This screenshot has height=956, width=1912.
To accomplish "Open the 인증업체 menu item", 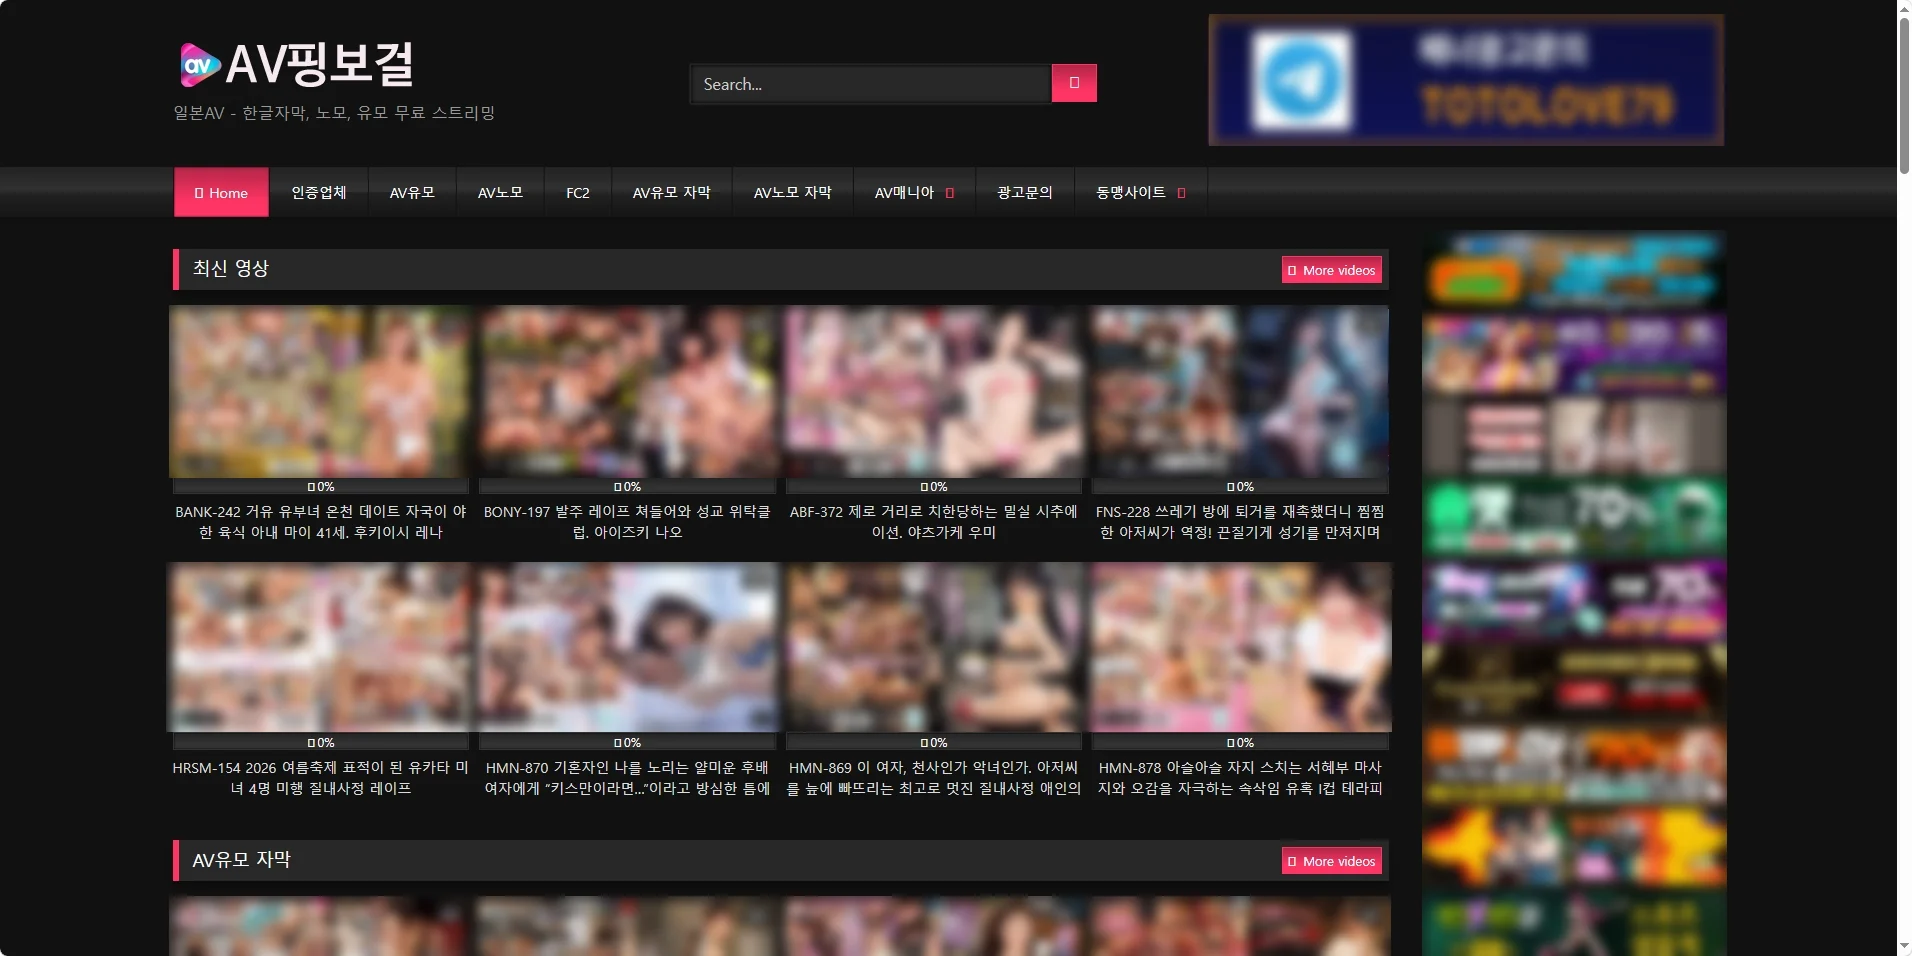I will point(319,192).
